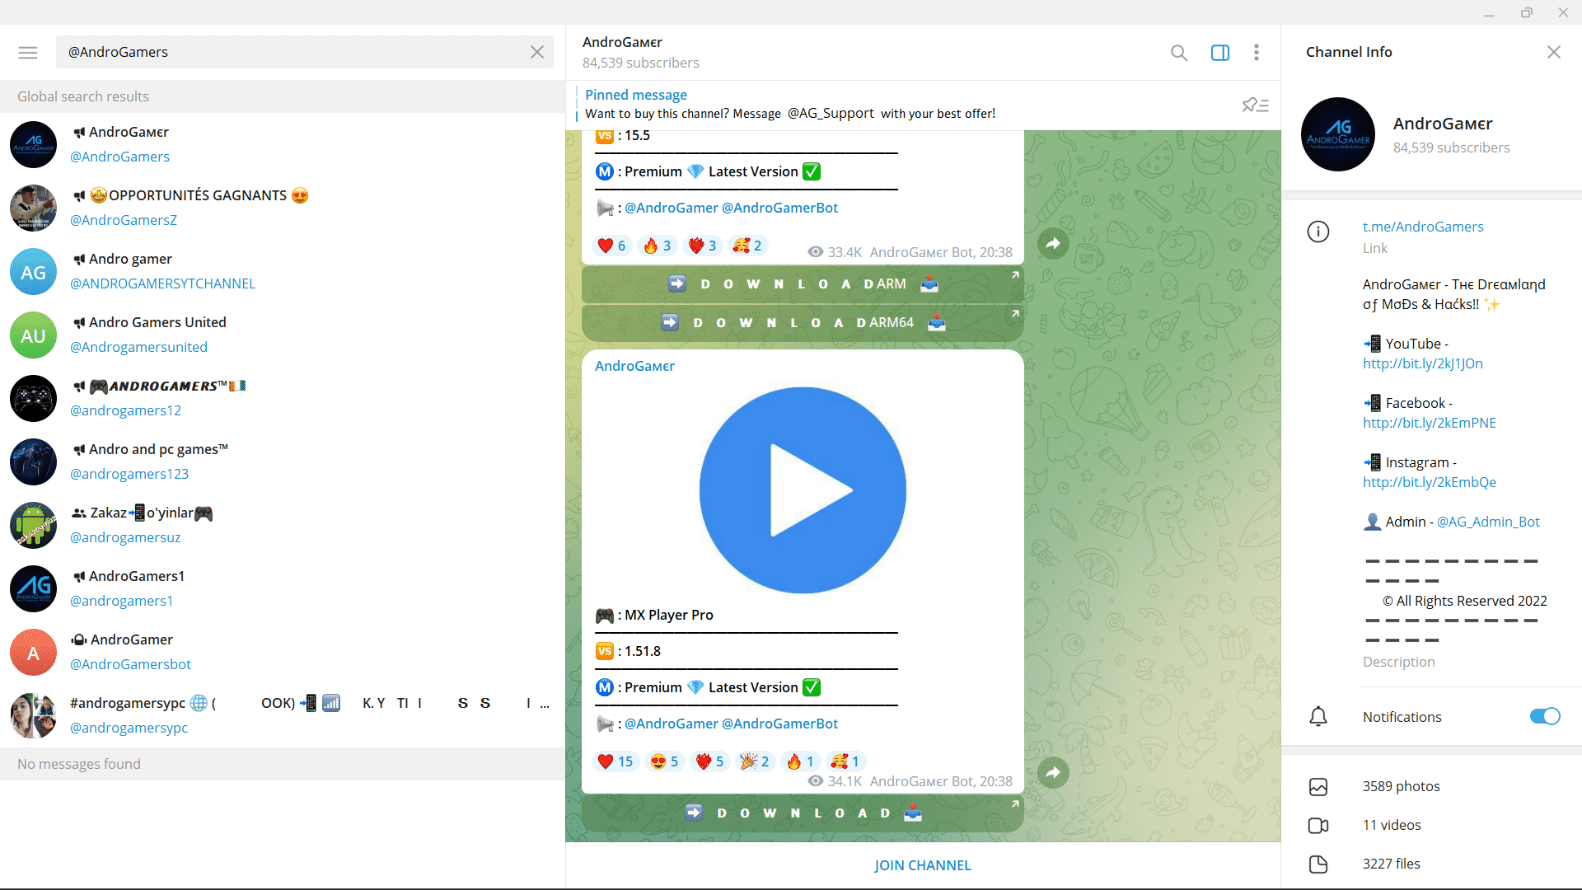Click the green AU avatar

33,335
